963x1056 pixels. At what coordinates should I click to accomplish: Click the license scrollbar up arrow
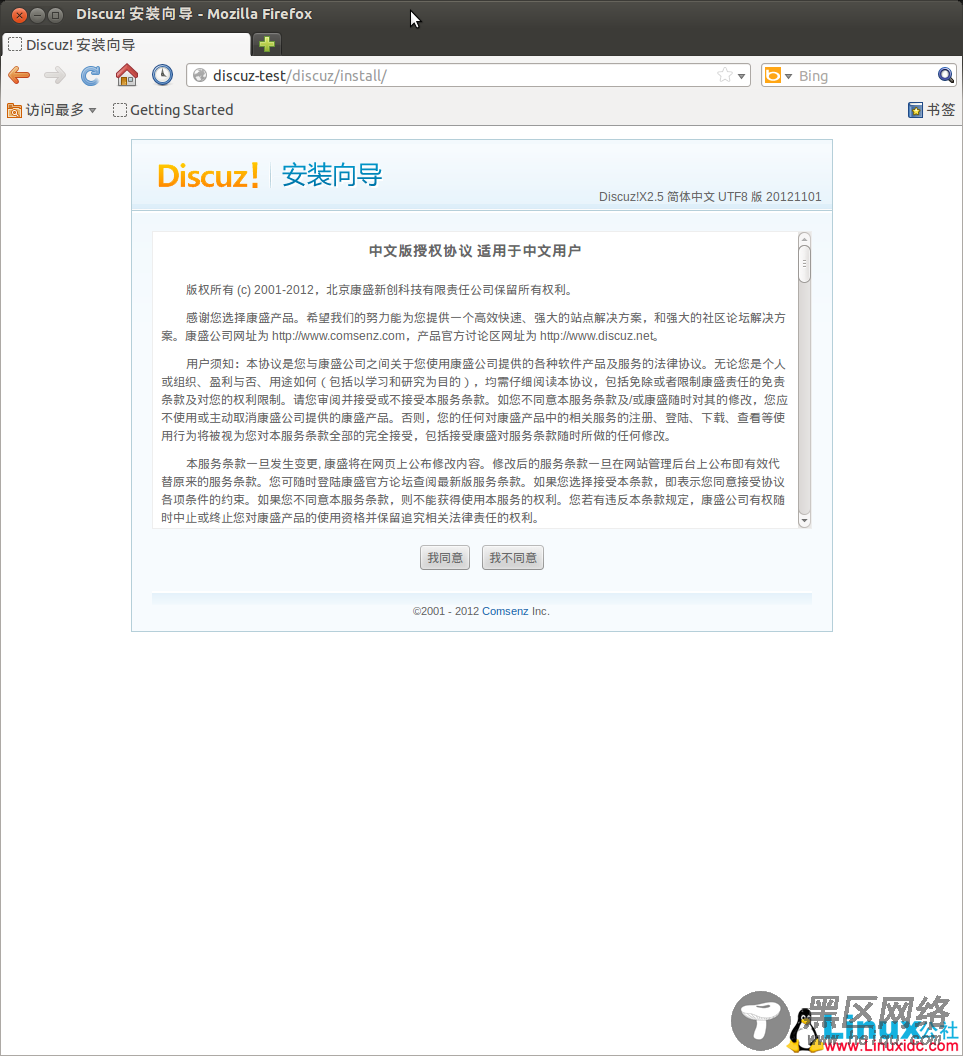(x=804, y=238)
